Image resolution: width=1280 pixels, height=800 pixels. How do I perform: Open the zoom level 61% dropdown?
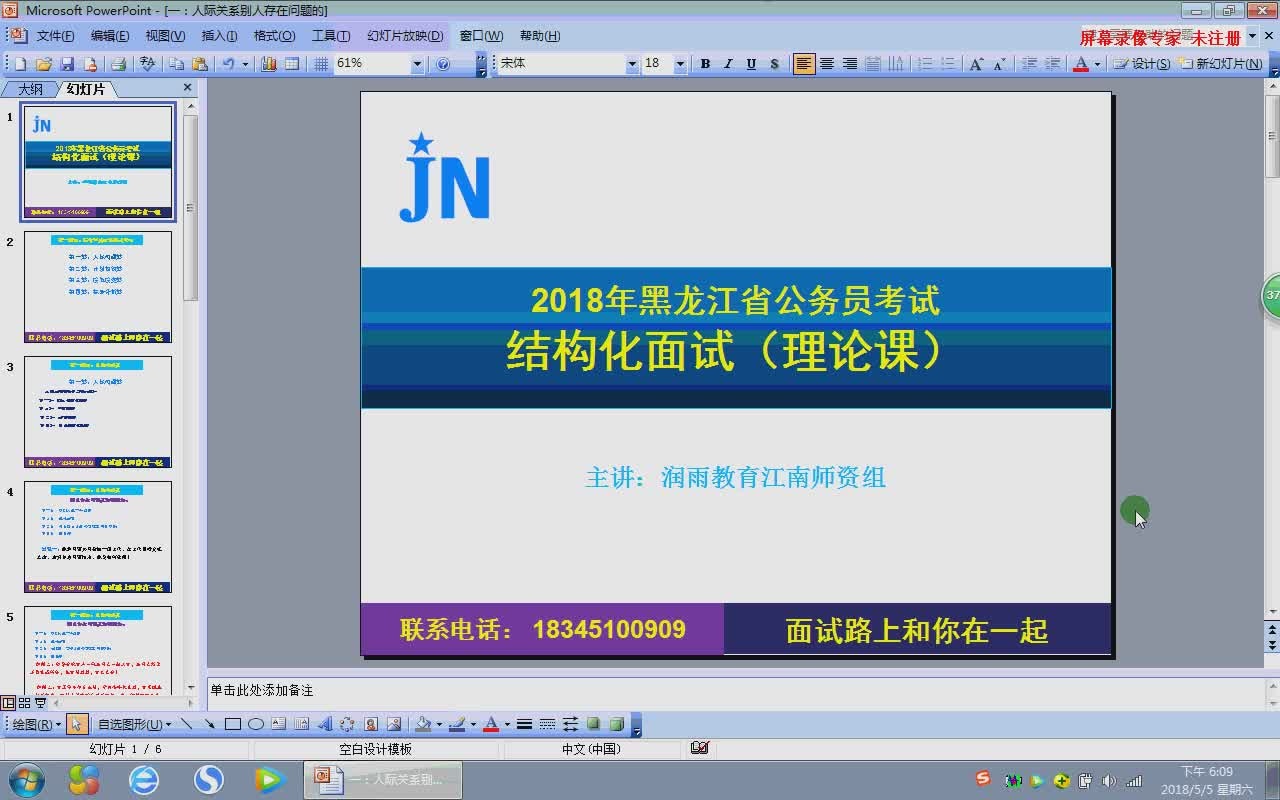[418, 63]
